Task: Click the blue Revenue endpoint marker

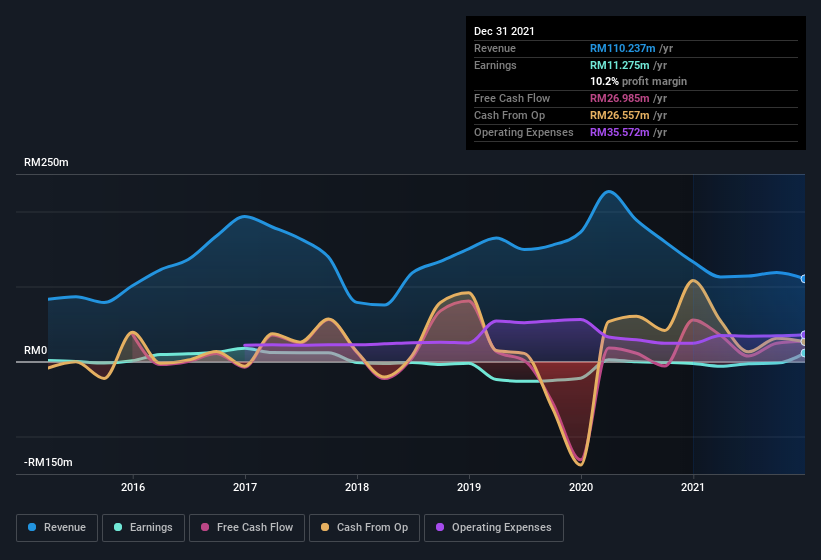Action: [804, 279]
